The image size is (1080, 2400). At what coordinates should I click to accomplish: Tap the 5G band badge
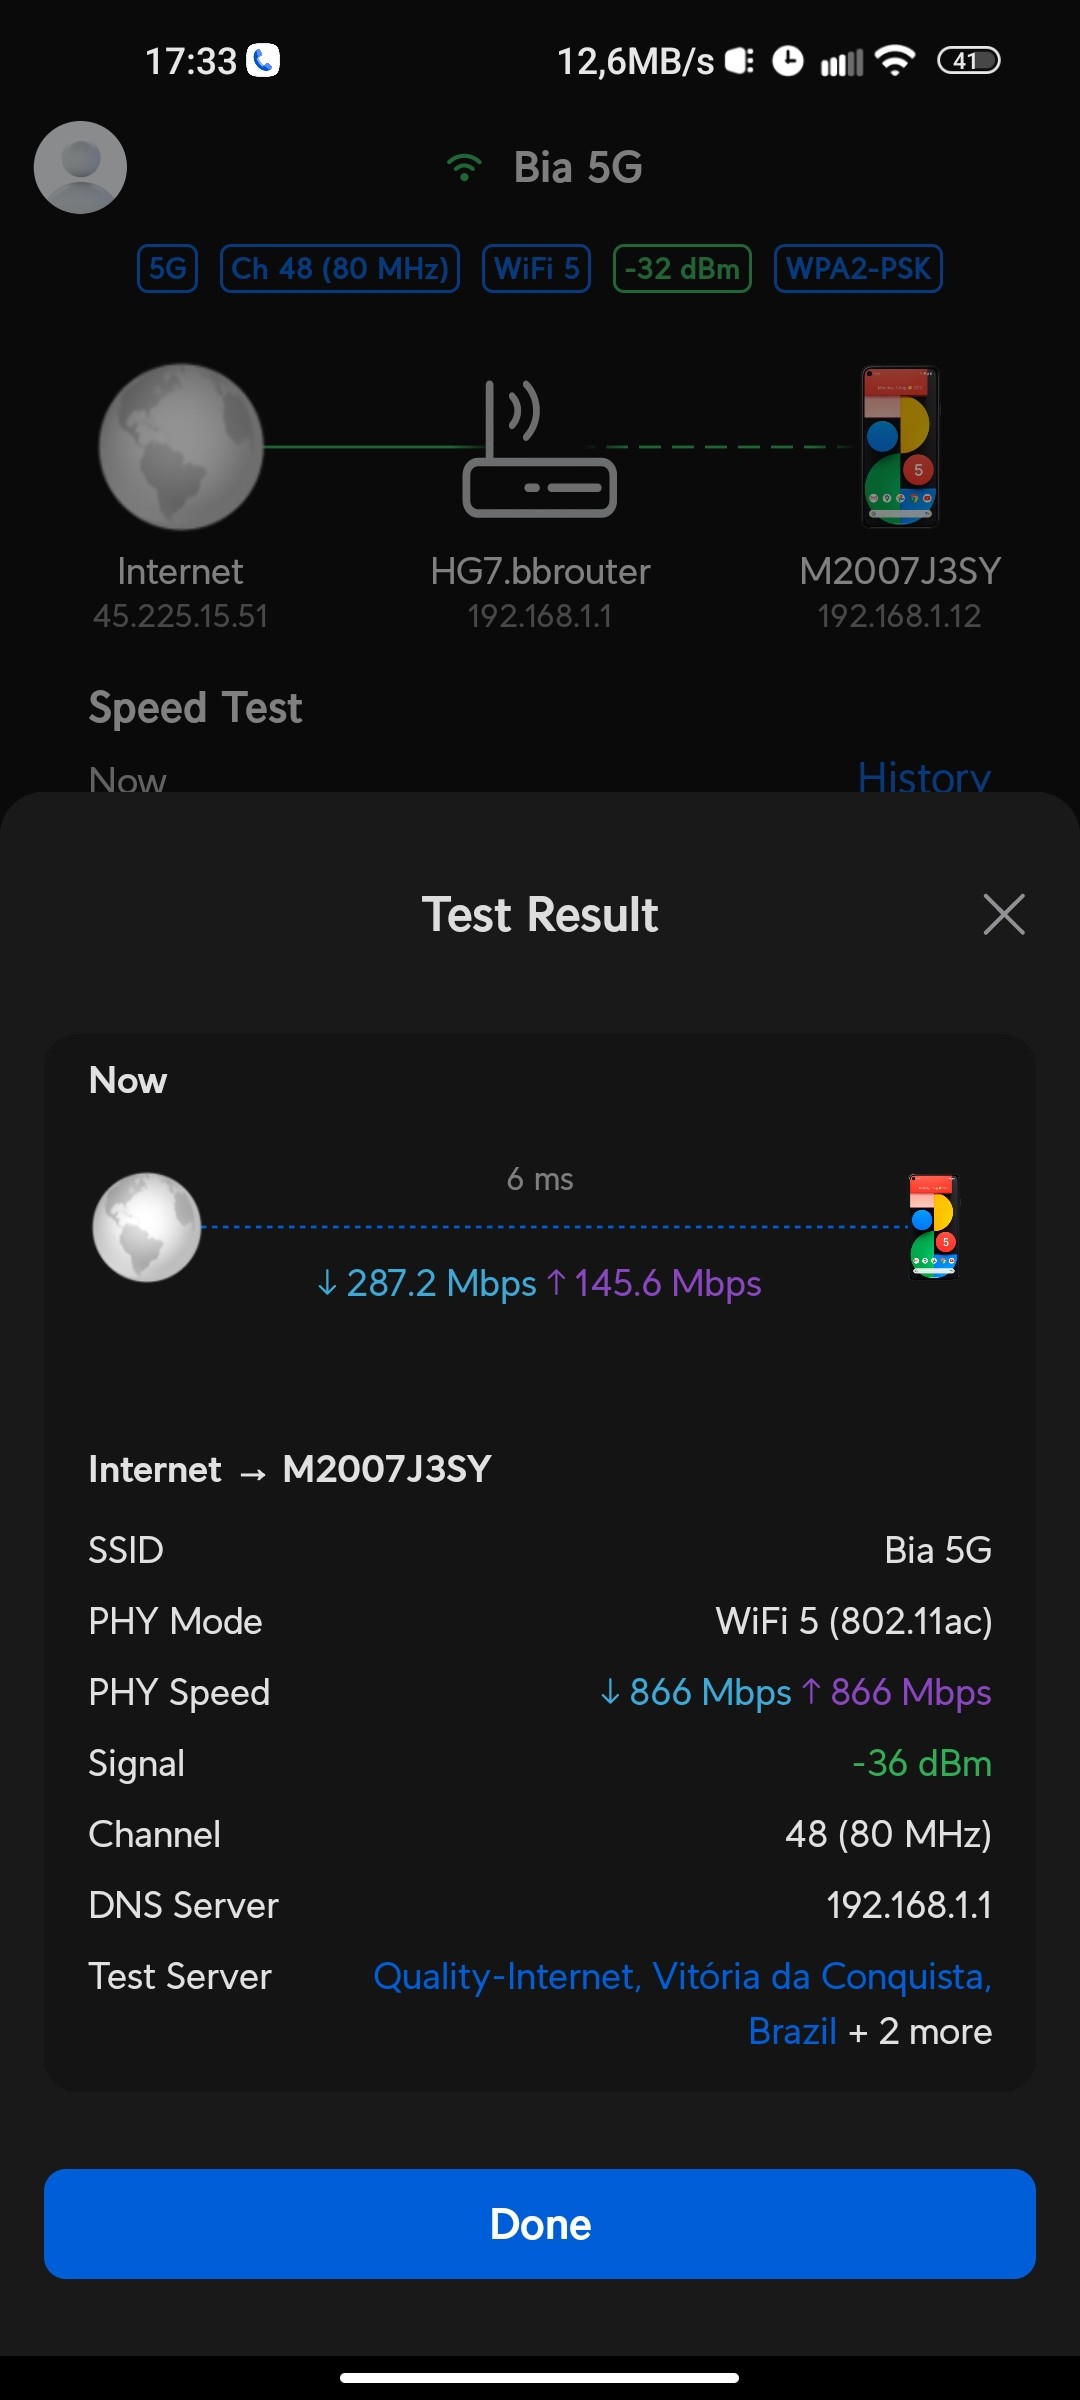(x=167, y=268)
